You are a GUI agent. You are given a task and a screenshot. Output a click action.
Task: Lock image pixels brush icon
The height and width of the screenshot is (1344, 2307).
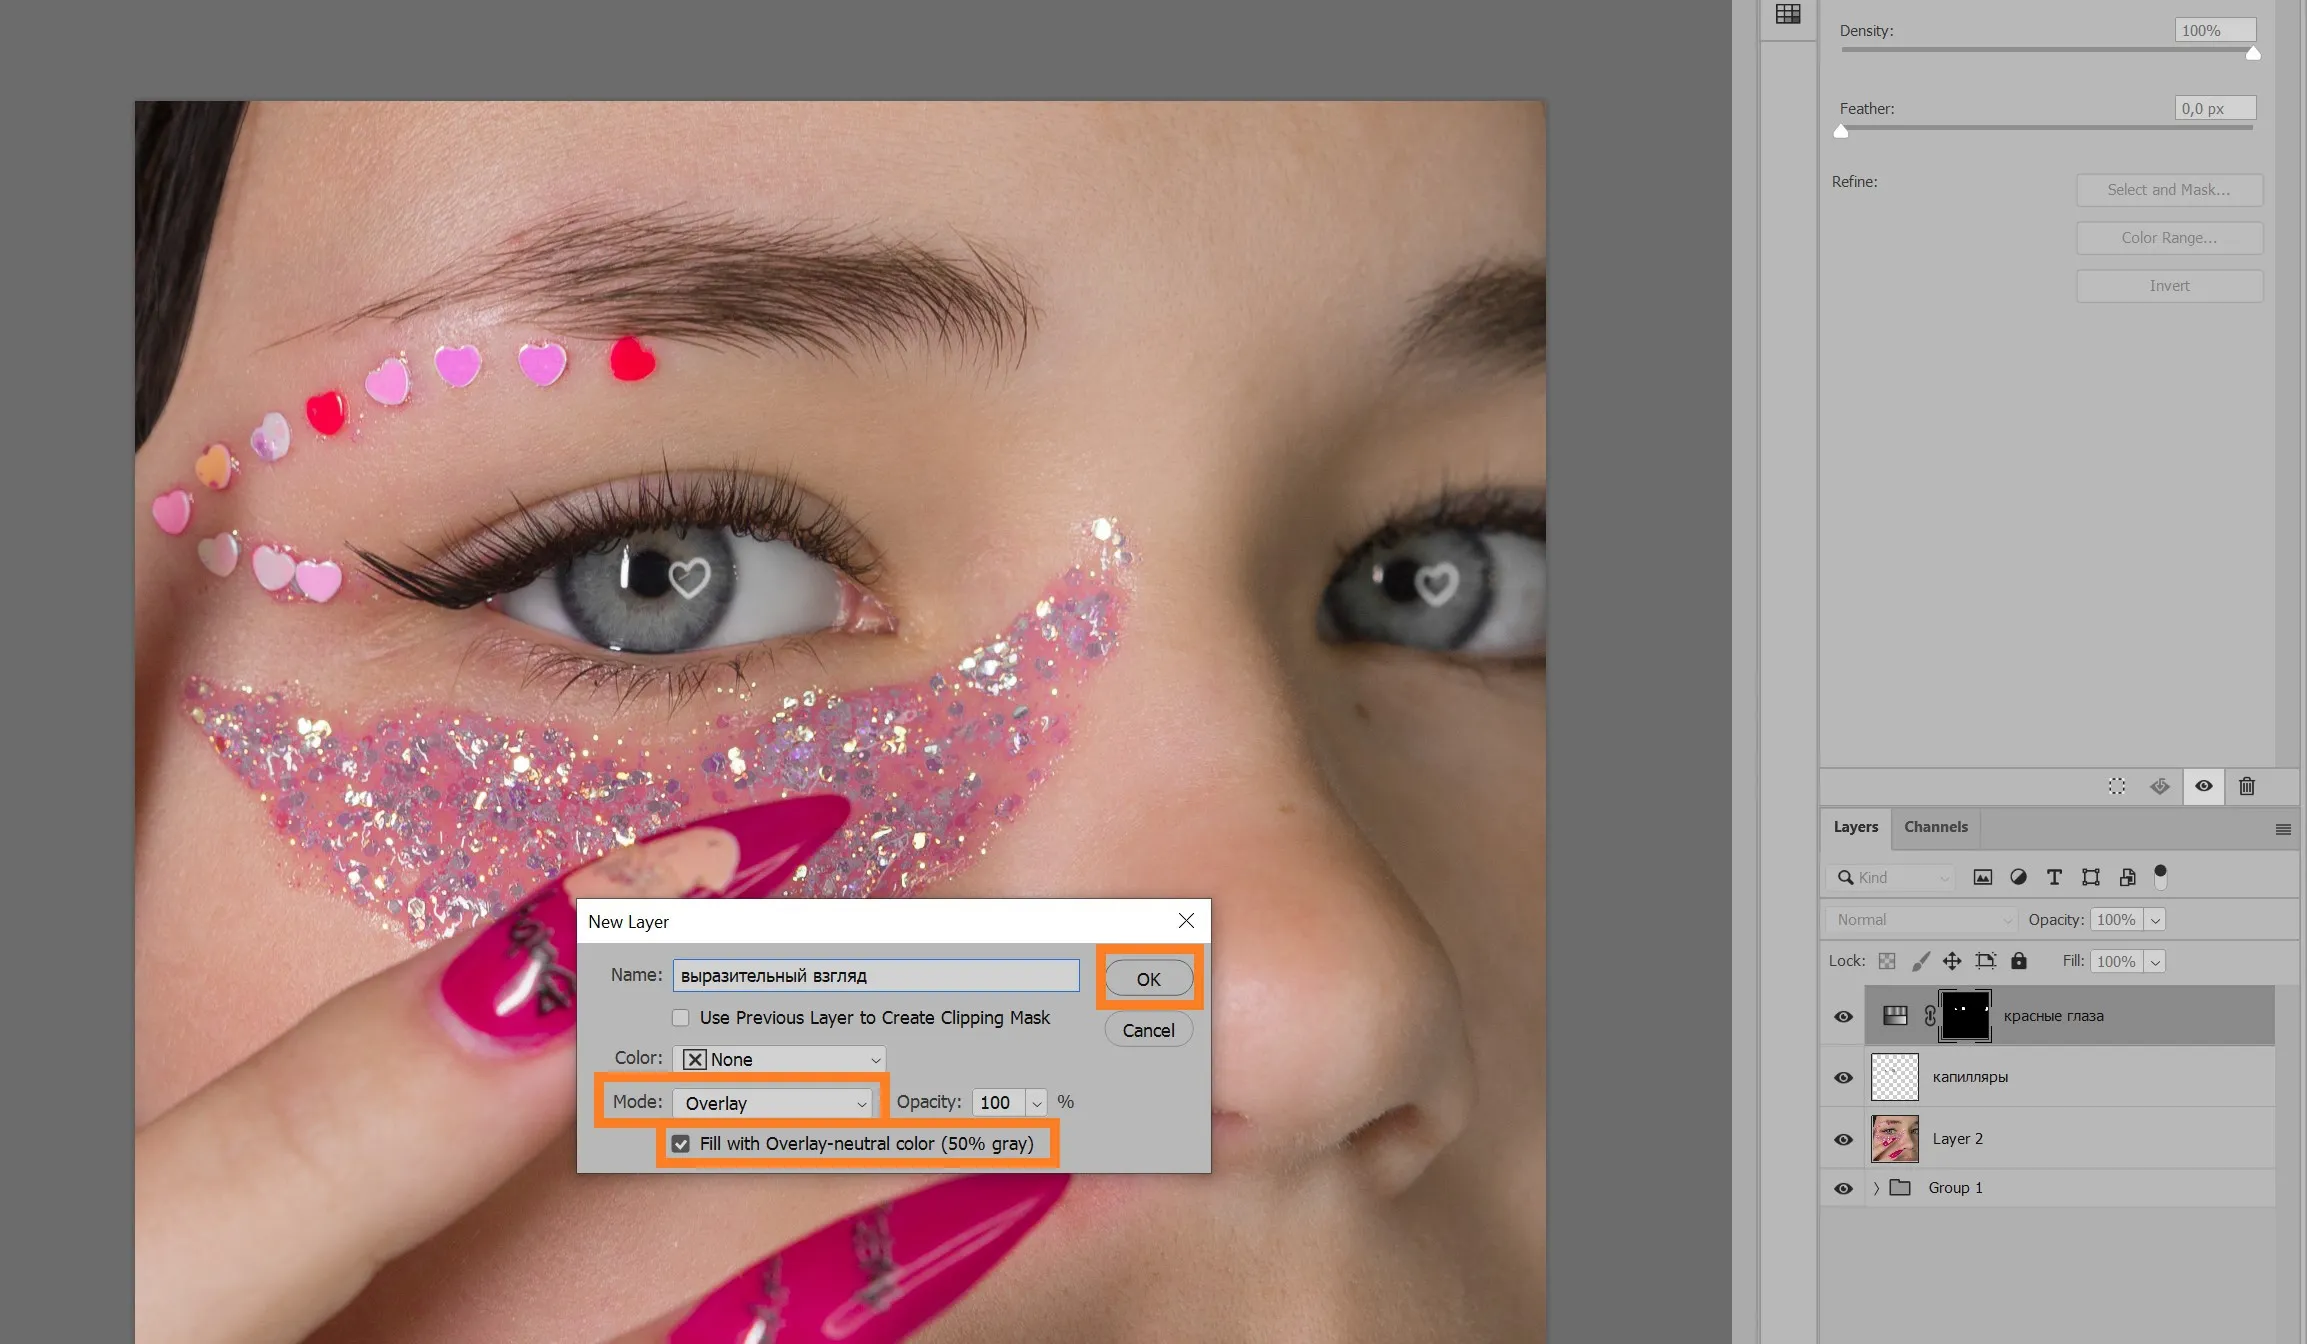[1920, 961]
